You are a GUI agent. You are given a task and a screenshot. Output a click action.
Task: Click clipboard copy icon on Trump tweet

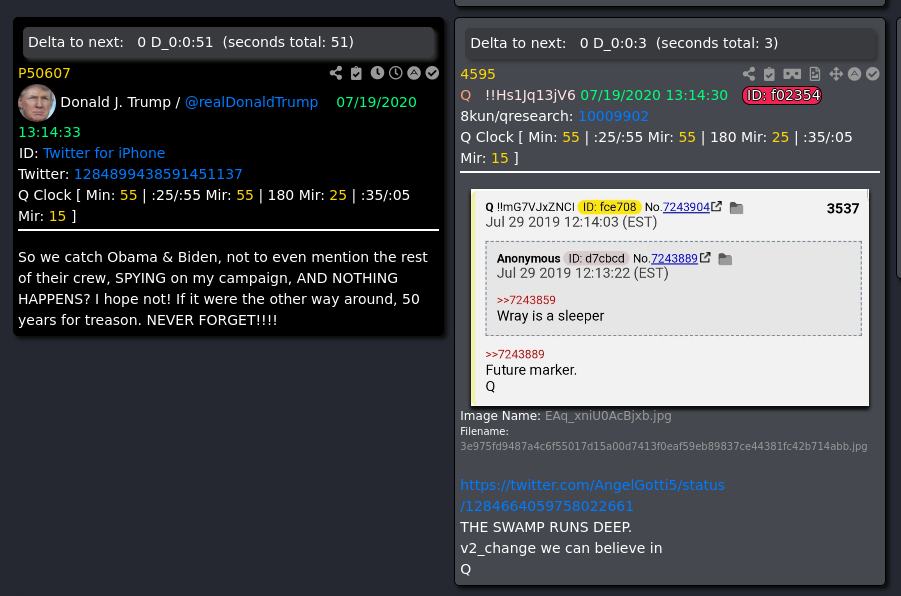coord(356,73)
